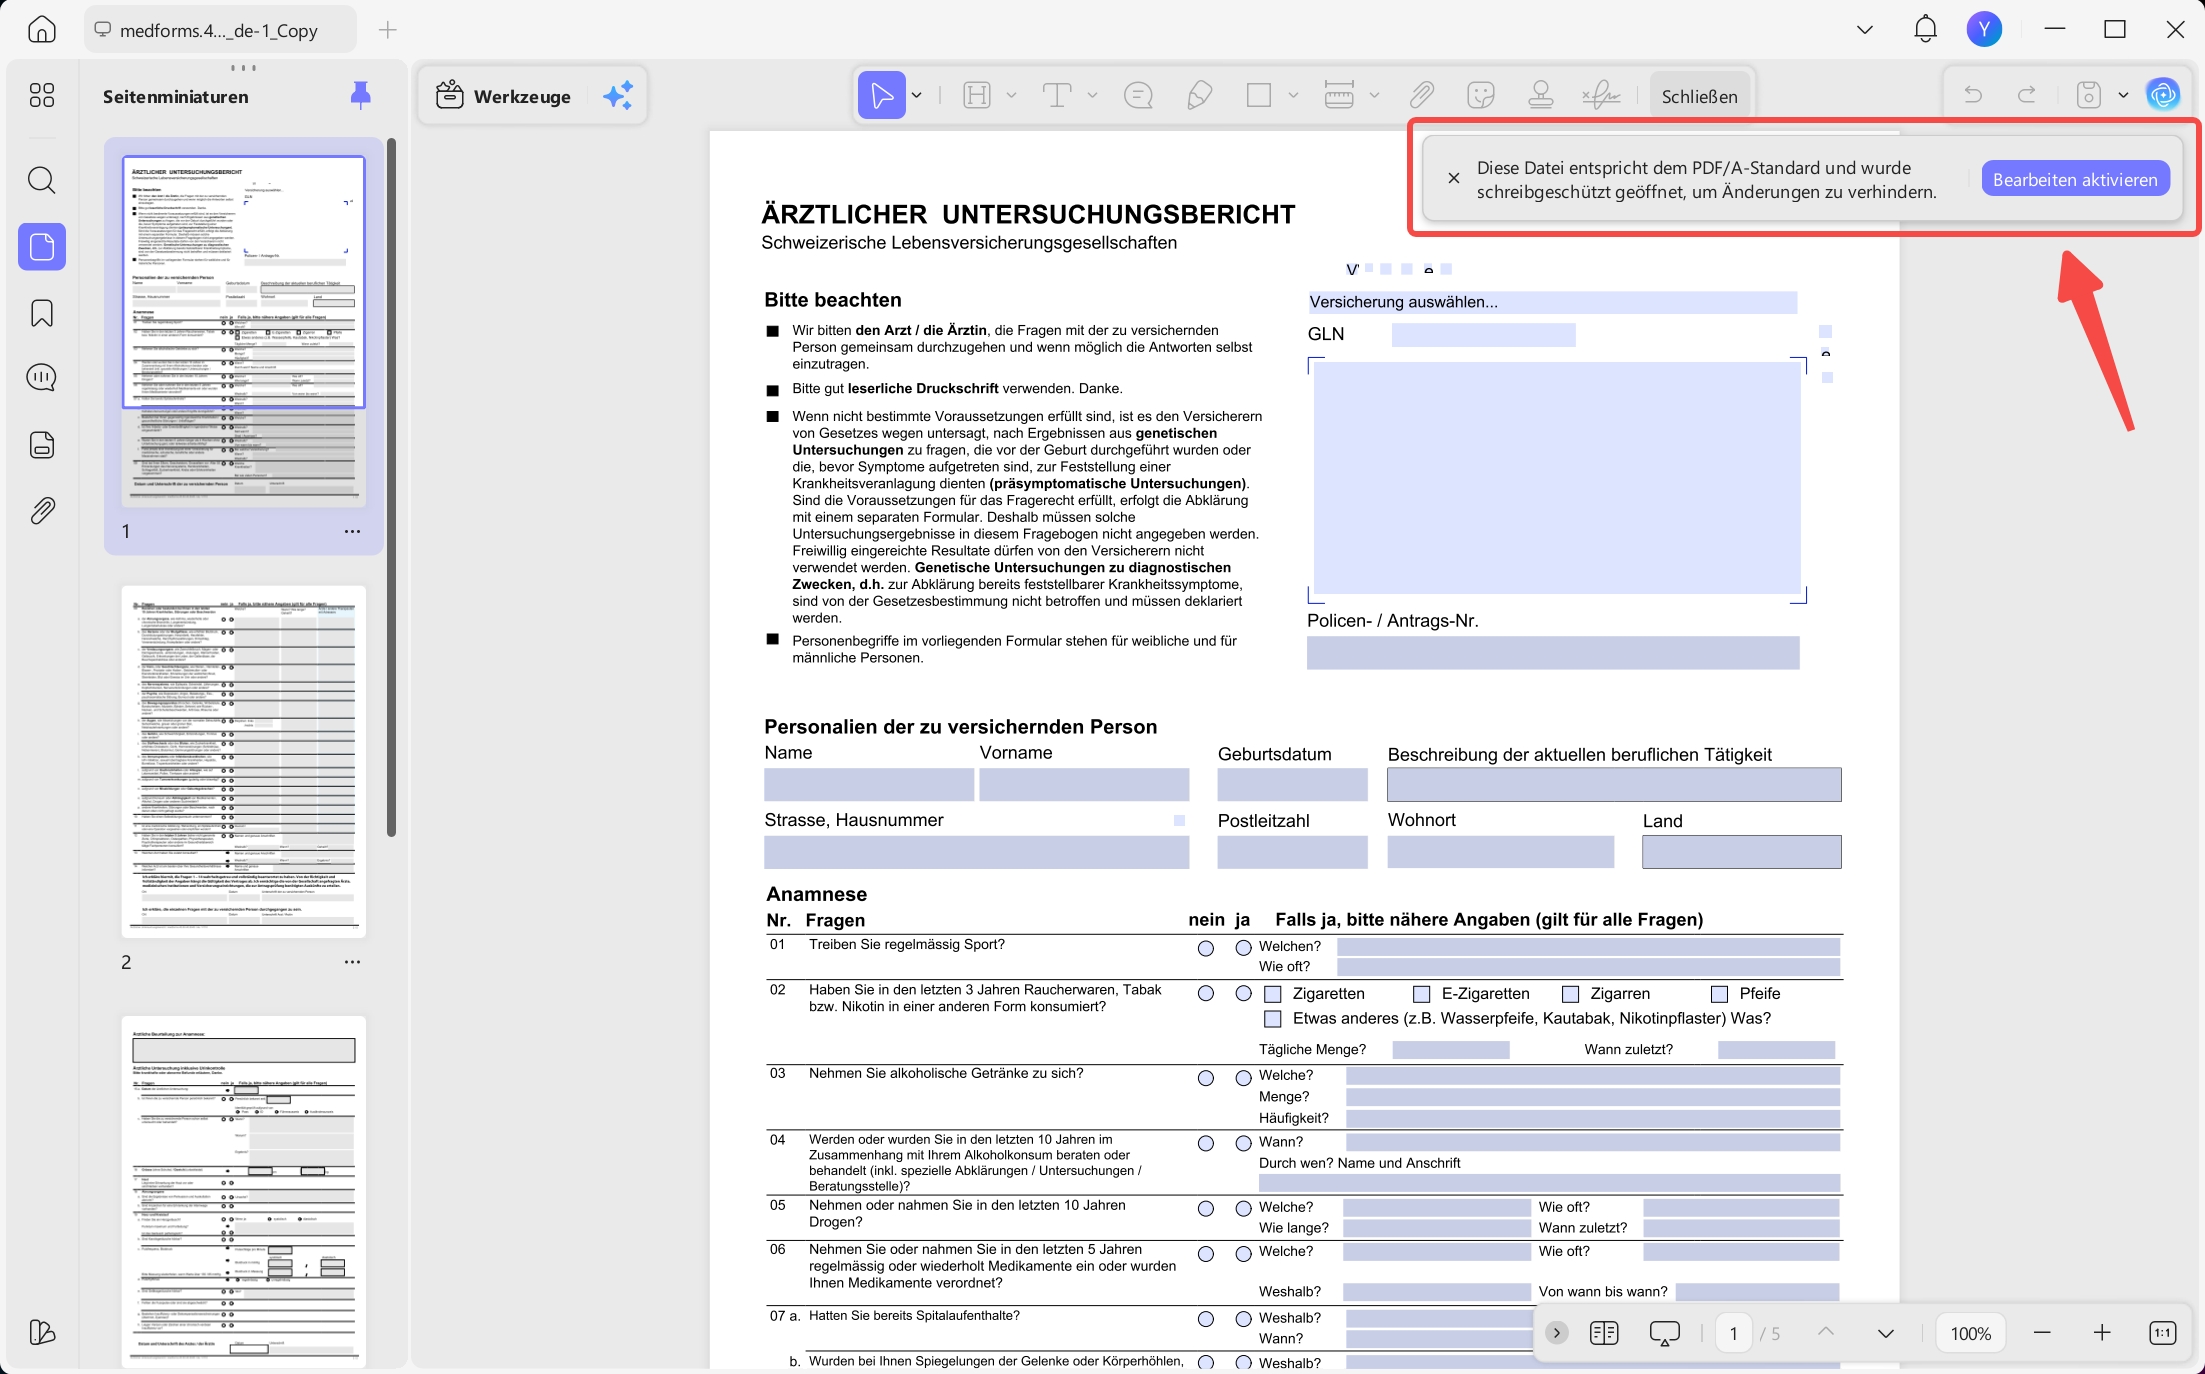Image resolution: width=2205 pixels, height=1374 pixels.
Task: Open the Werkzeuge menu
Action: (504, 96)
